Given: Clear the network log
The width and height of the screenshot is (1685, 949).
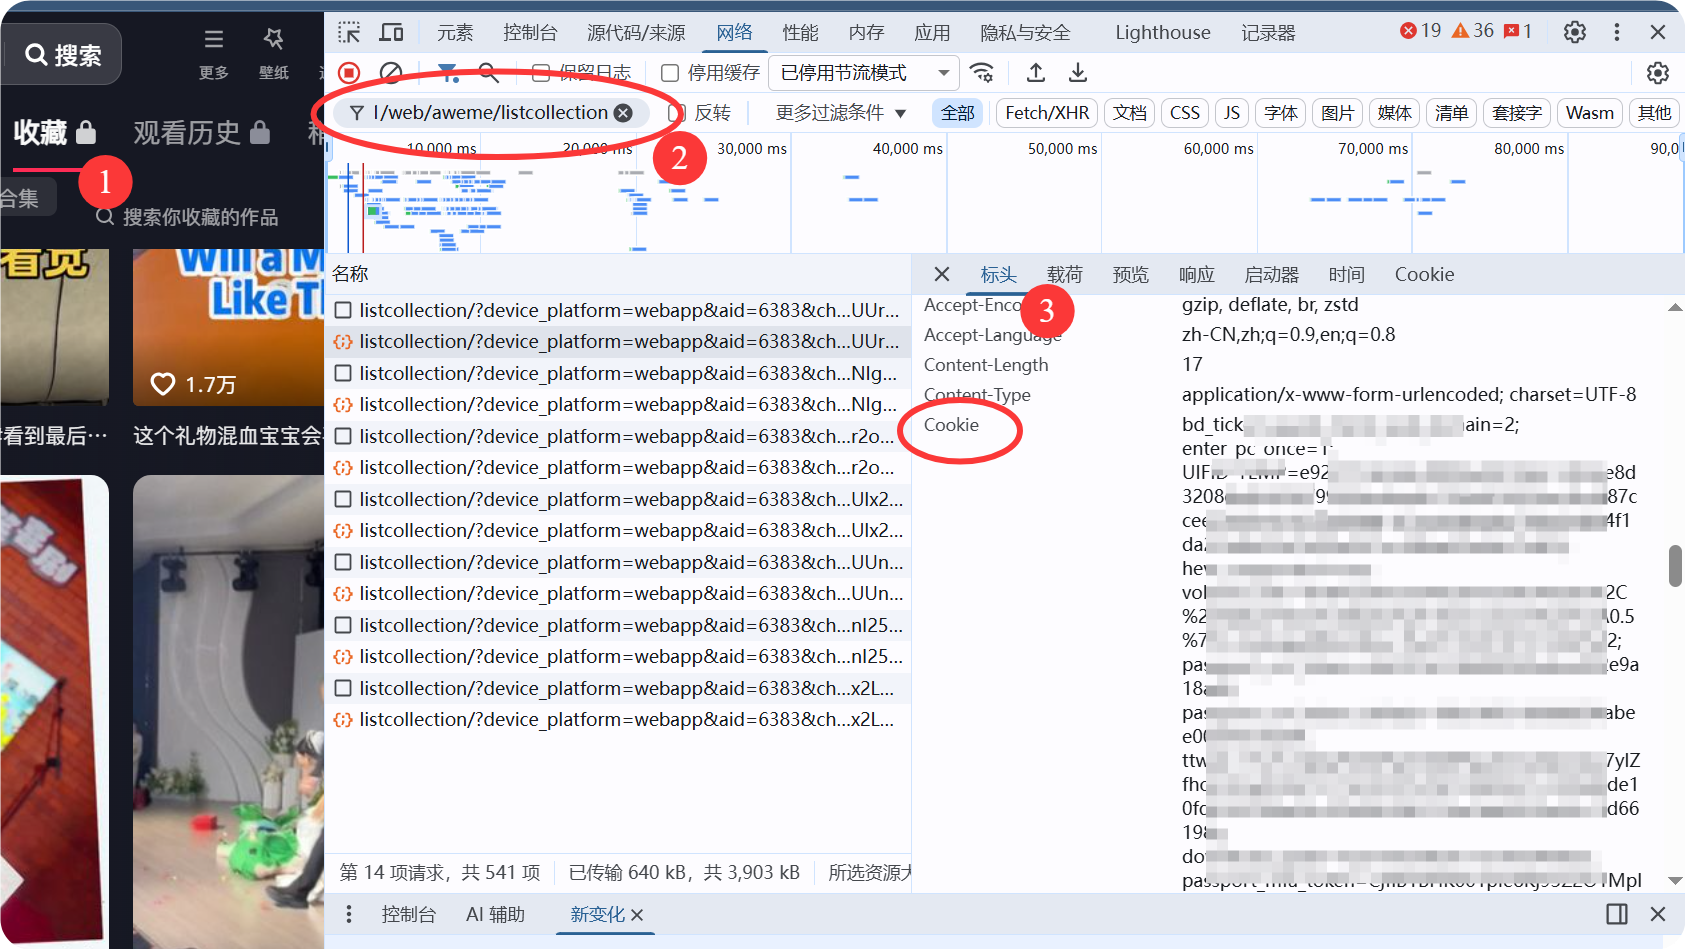Looking at the screenshot, I should 391,72.
